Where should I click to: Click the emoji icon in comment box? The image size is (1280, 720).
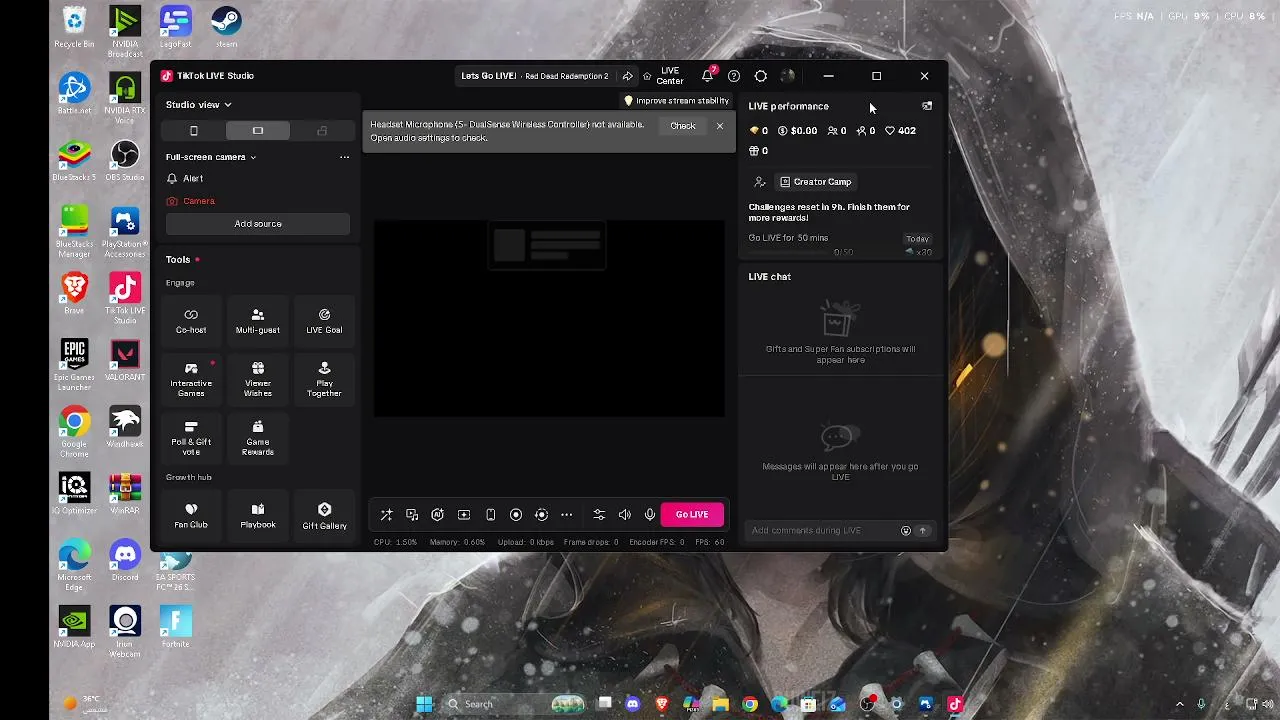click(906, 531)
